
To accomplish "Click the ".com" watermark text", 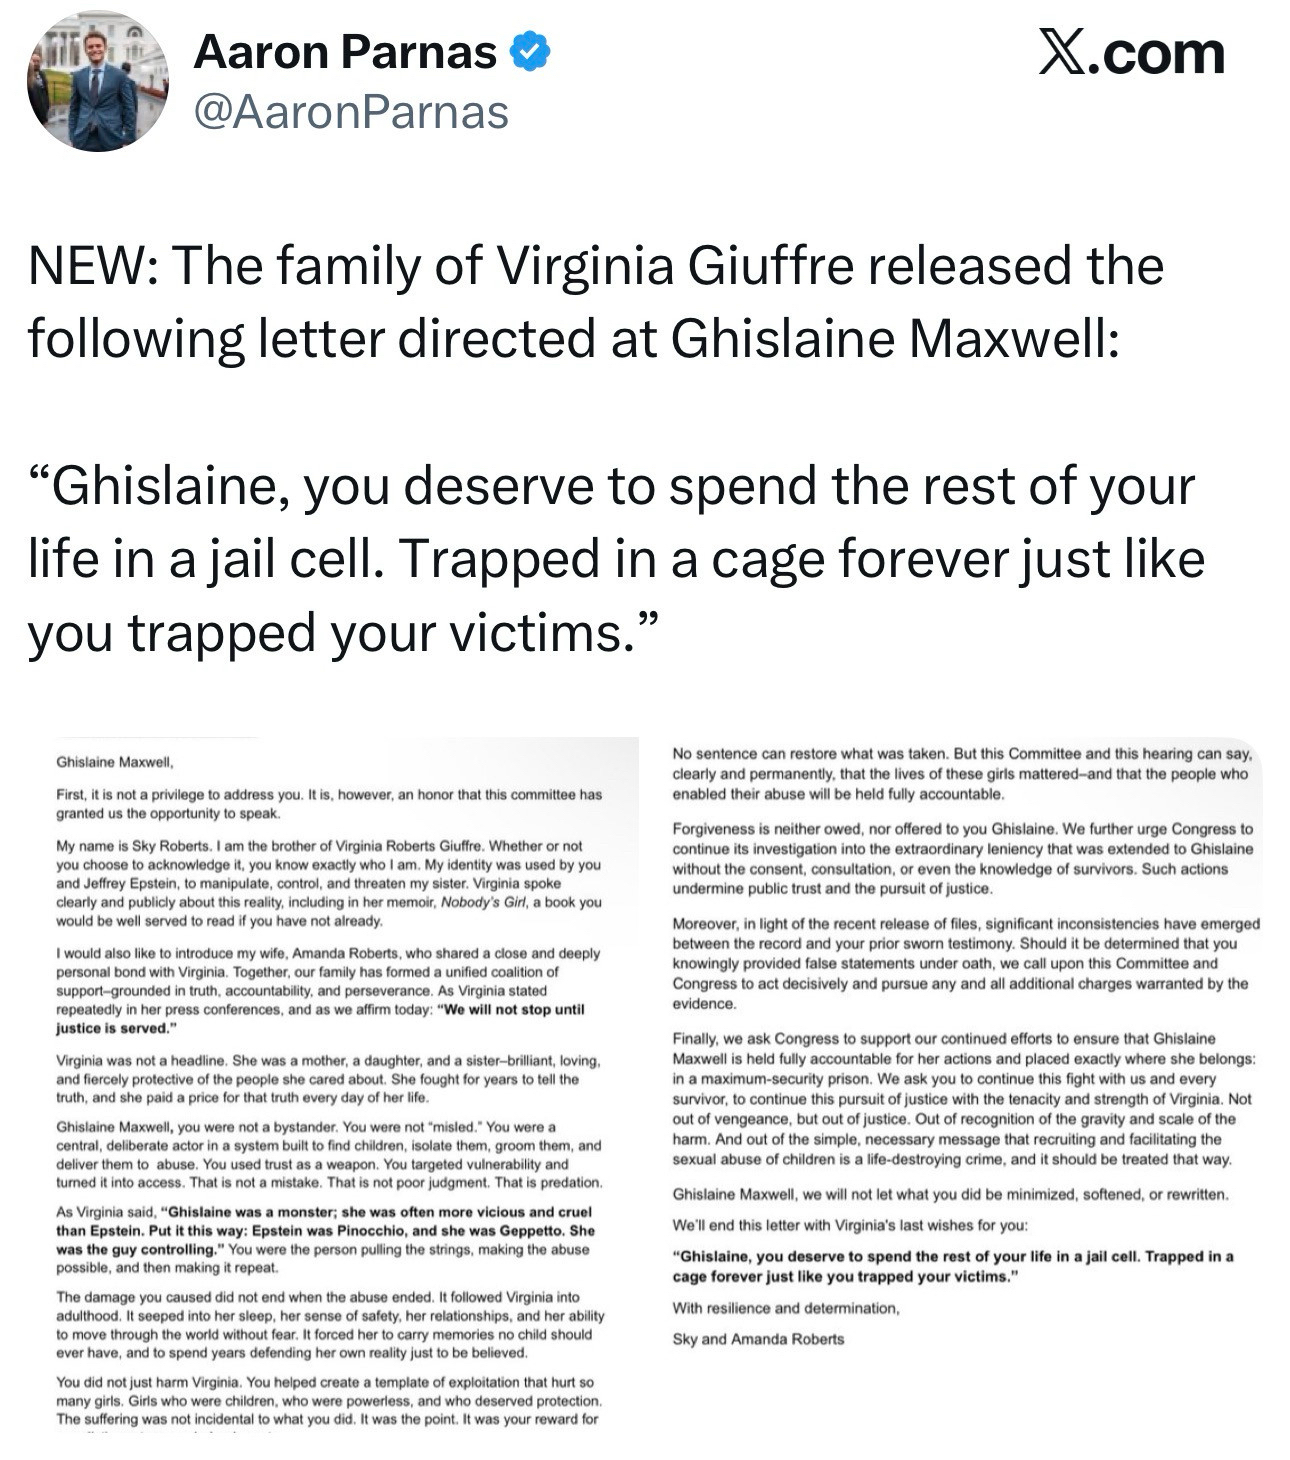I will click(x=1163, y=54).
